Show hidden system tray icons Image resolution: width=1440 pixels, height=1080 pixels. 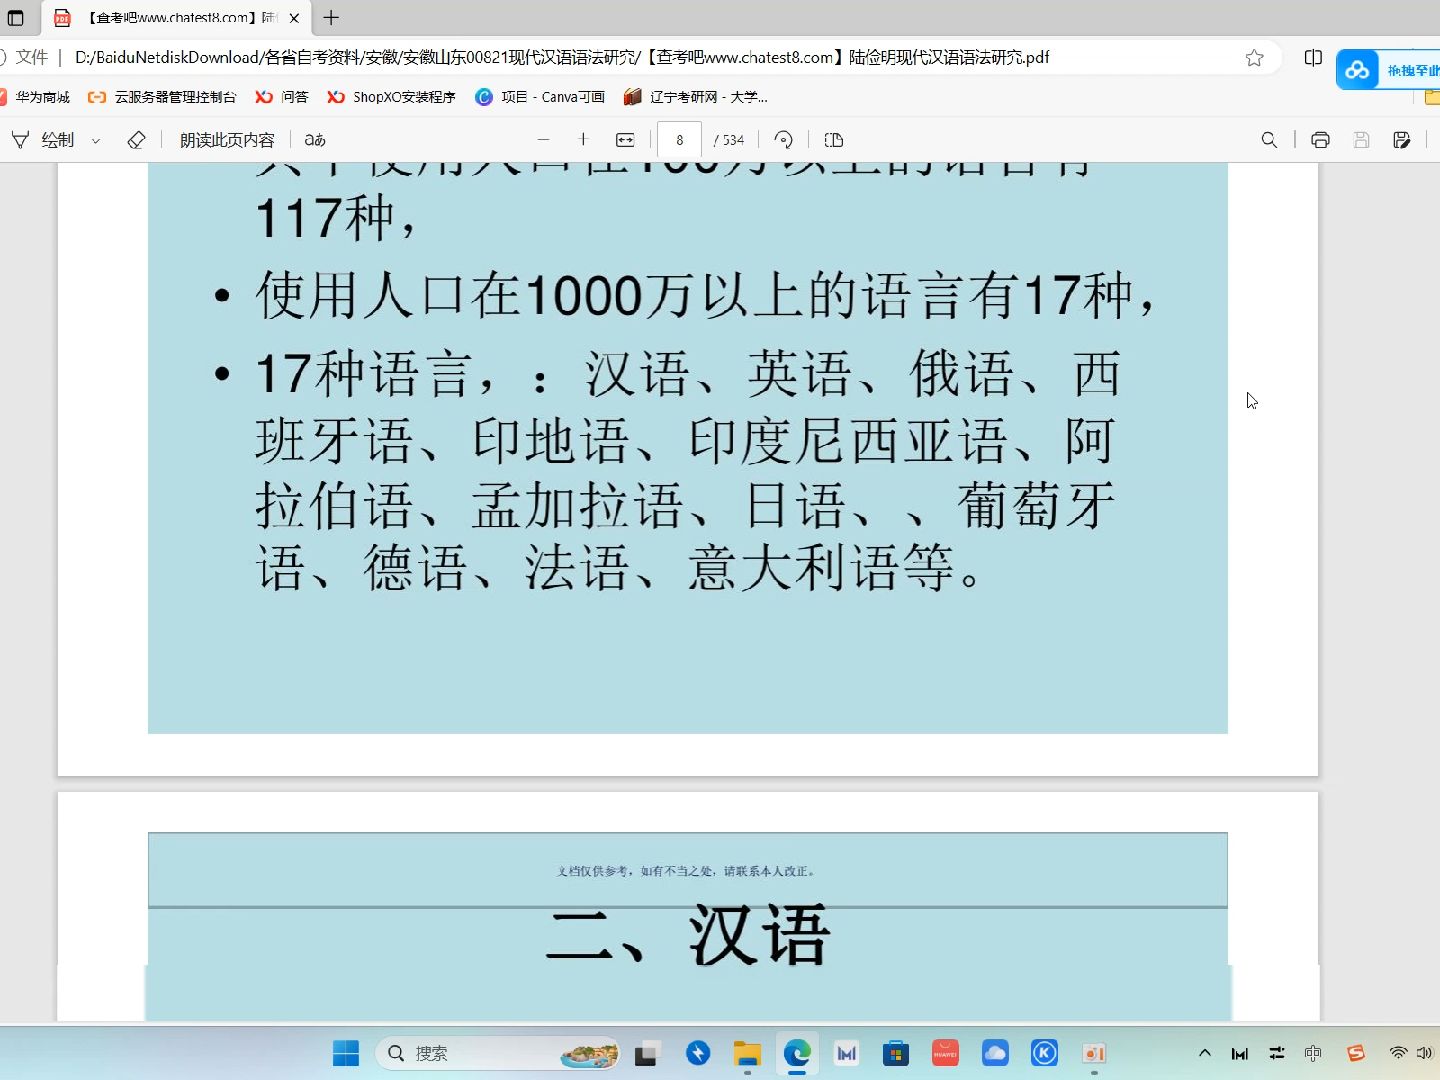[1205, 1053]
